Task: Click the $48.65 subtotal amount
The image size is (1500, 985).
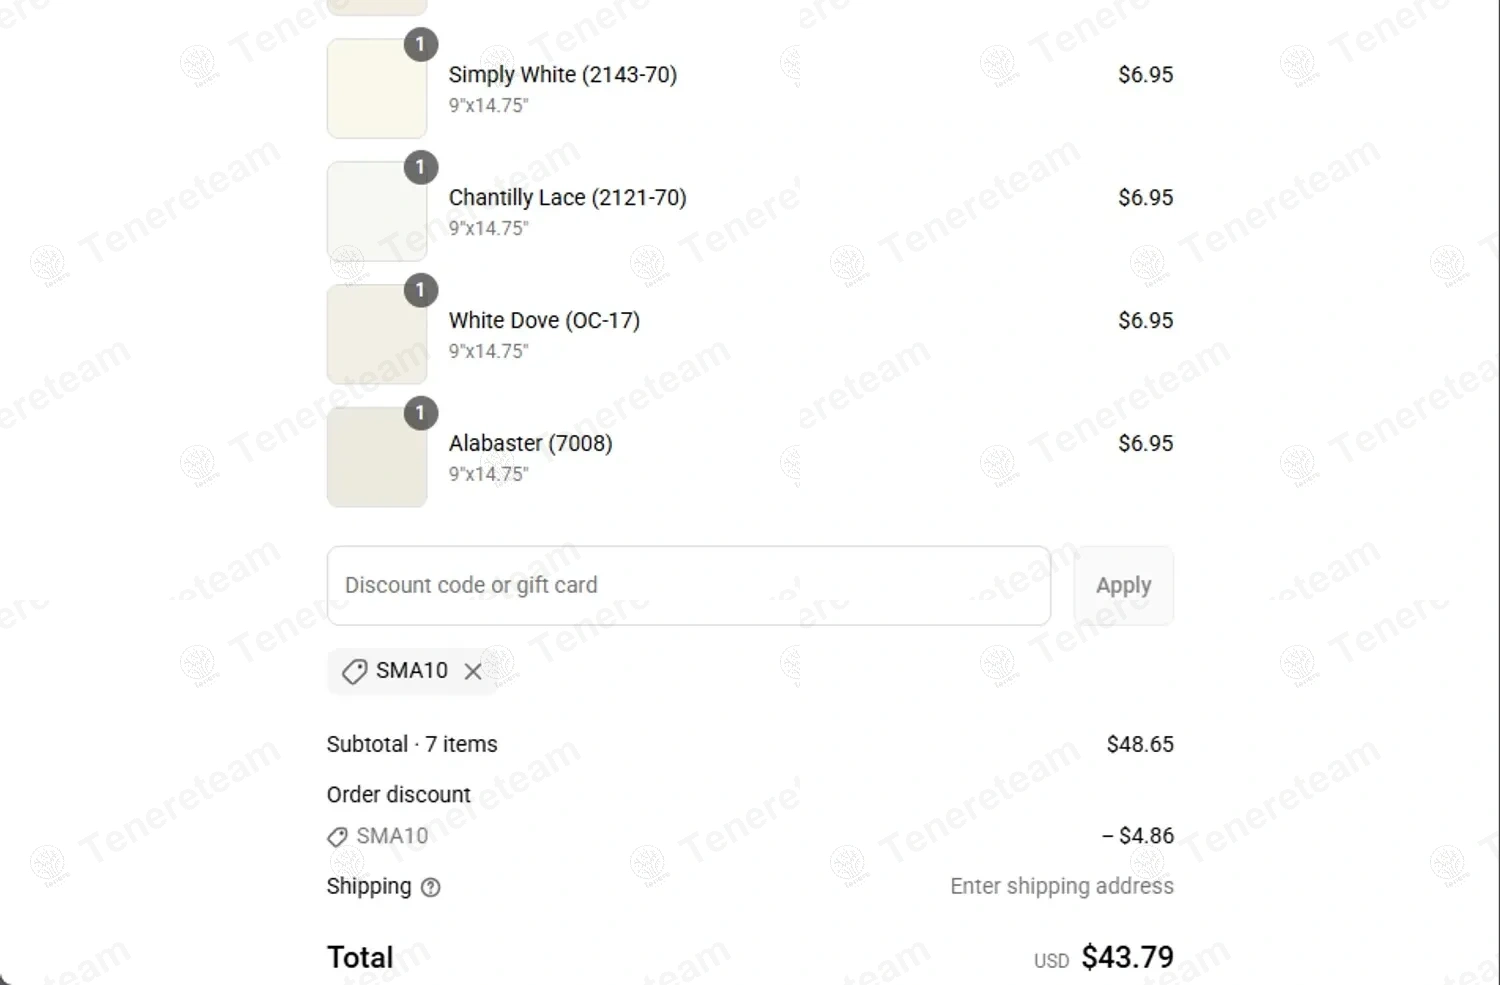Action: tap(1140, 744)
